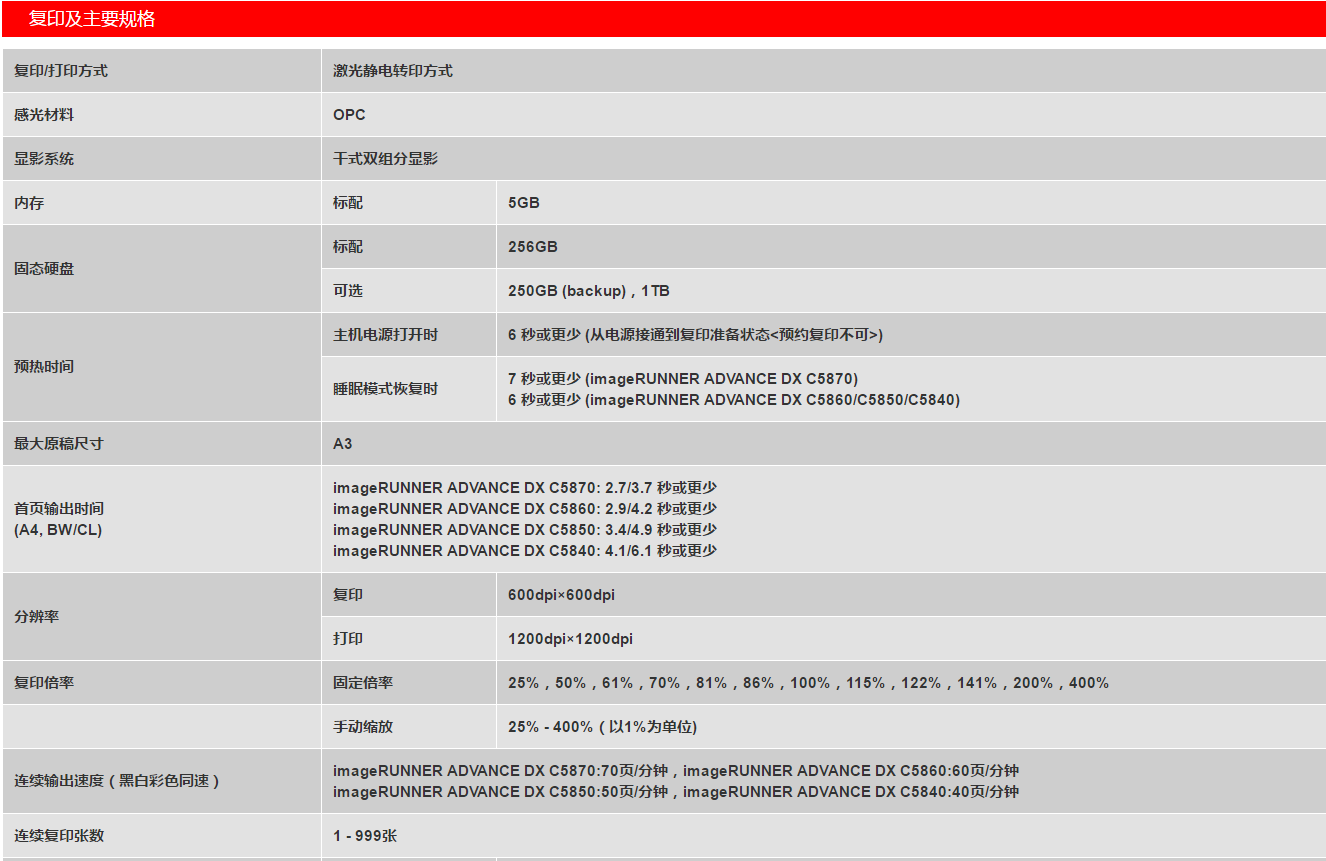Click the 预热时间 row label
This screenshot has height=861, width=1326.
coord(44,367)
